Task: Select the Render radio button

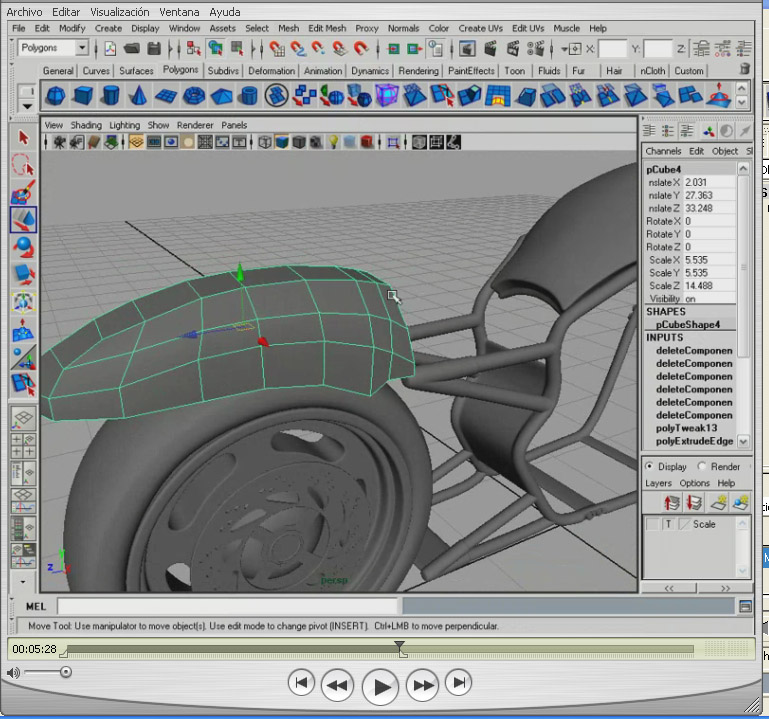Action: [702, 466]
